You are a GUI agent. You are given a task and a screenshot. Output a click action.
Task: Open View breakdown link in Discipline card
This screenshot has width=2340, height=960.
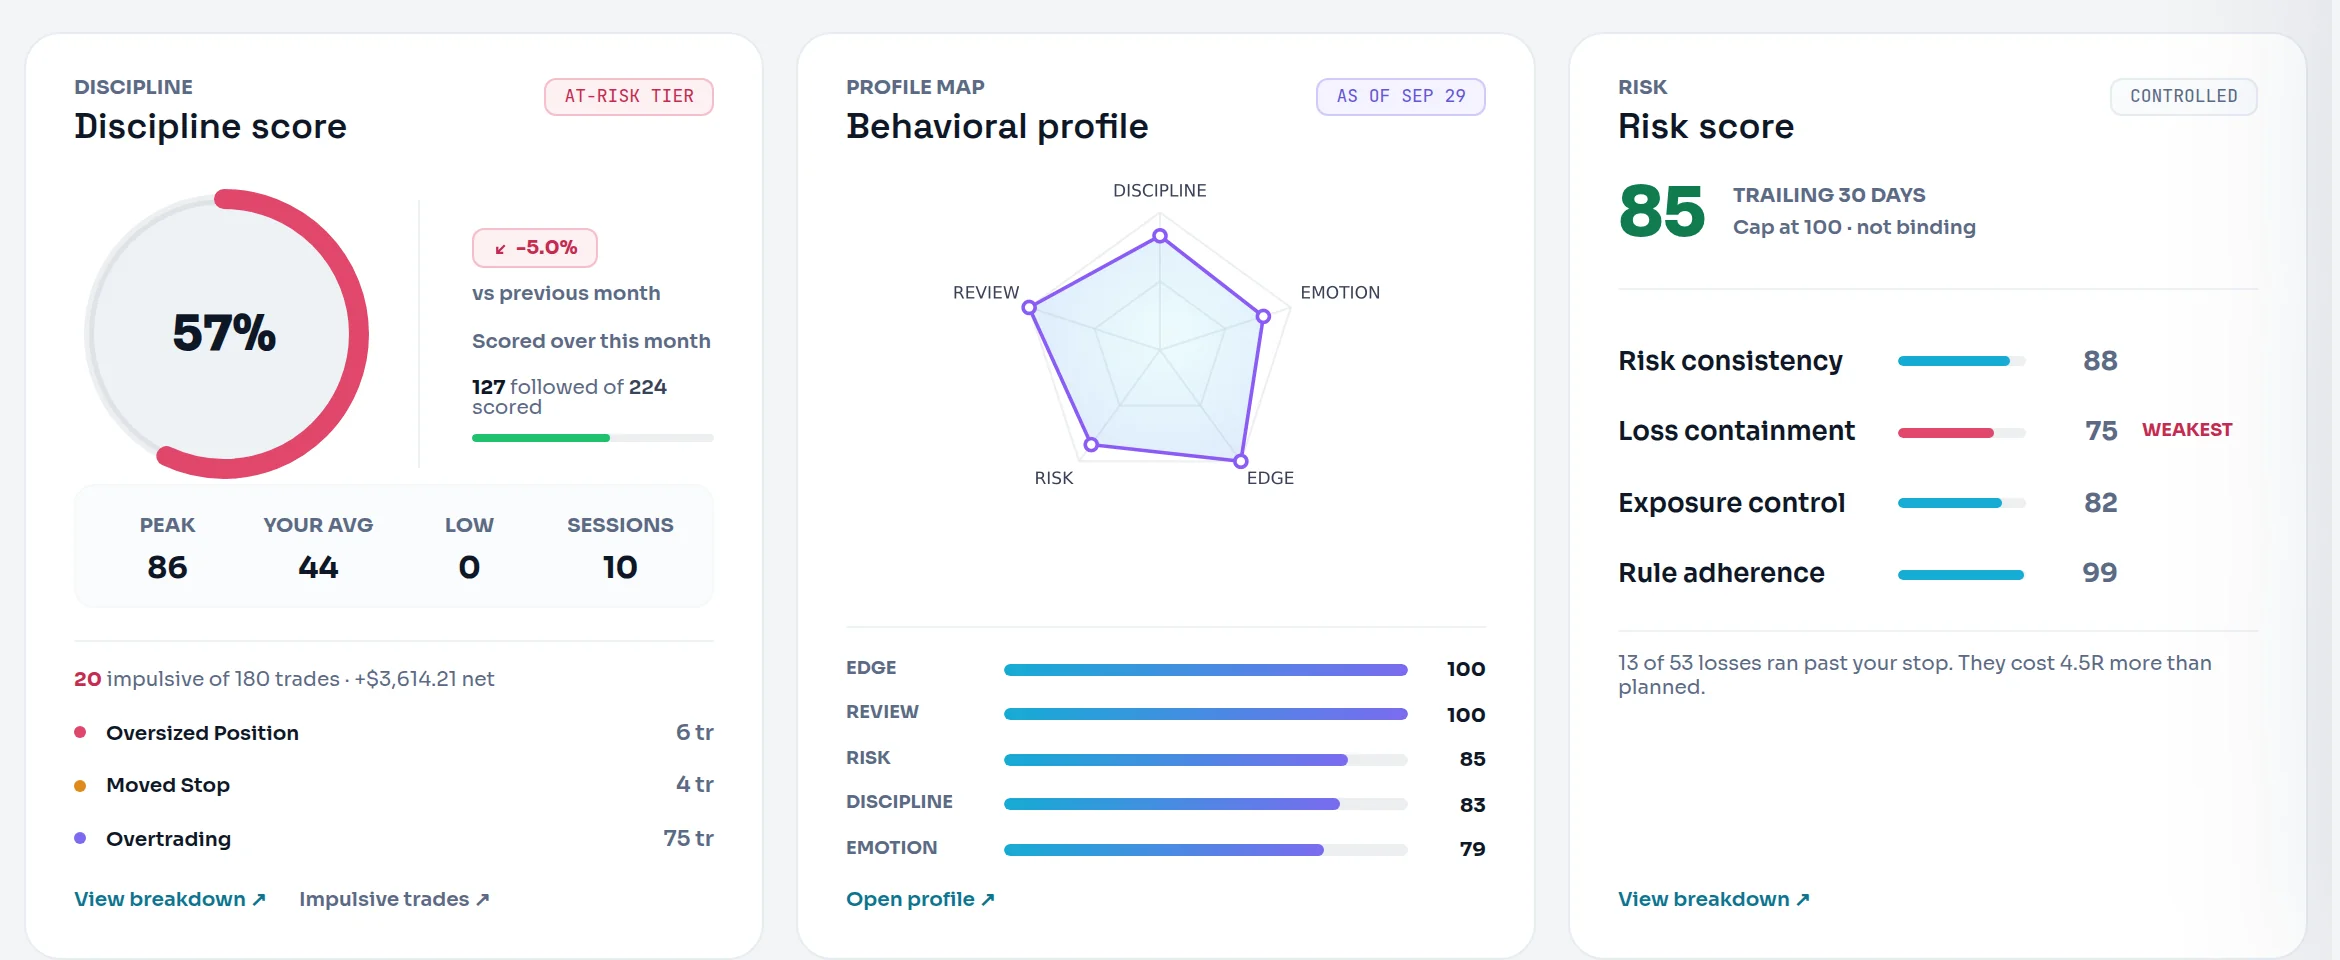point(170,899)
